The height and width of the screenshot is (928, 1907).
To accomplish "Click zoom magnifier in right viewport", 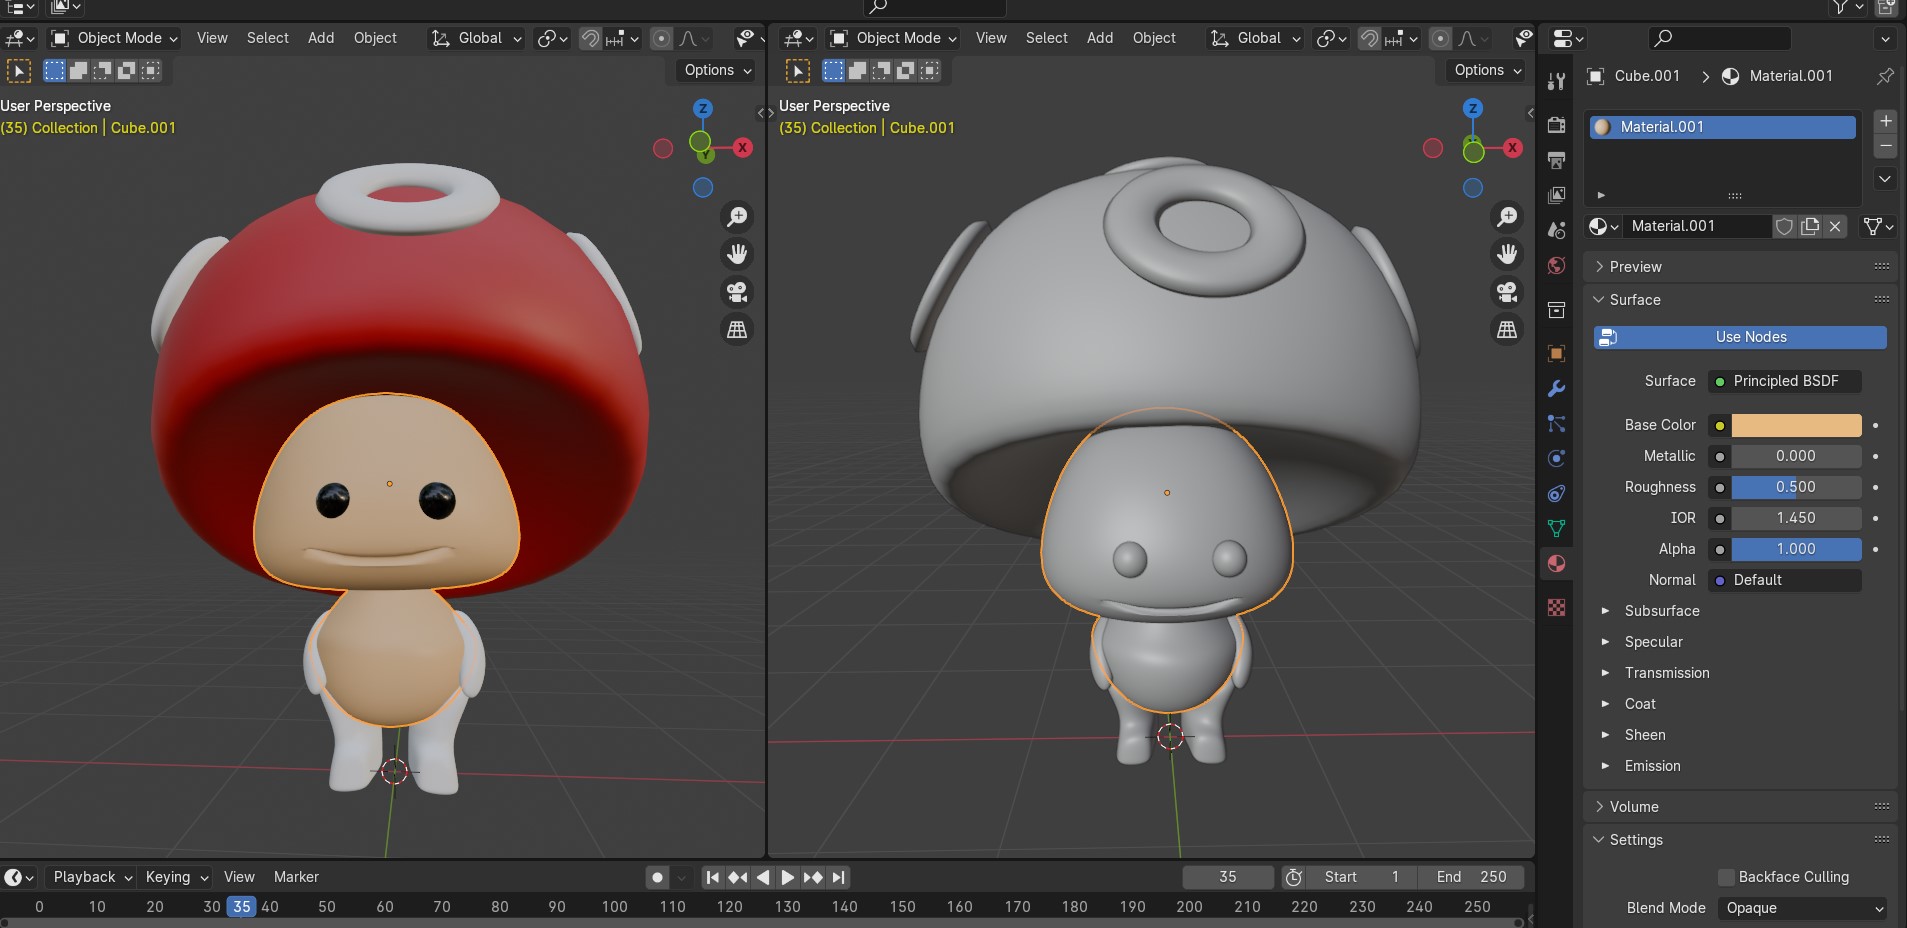I will tap(1507, 216).
